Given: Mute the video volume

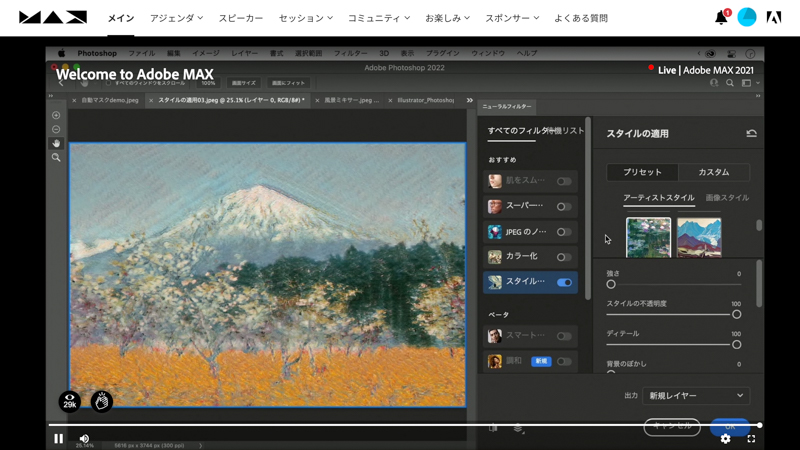Looking at the screenshot, I should pyautogui.click(x=84, y=438).
